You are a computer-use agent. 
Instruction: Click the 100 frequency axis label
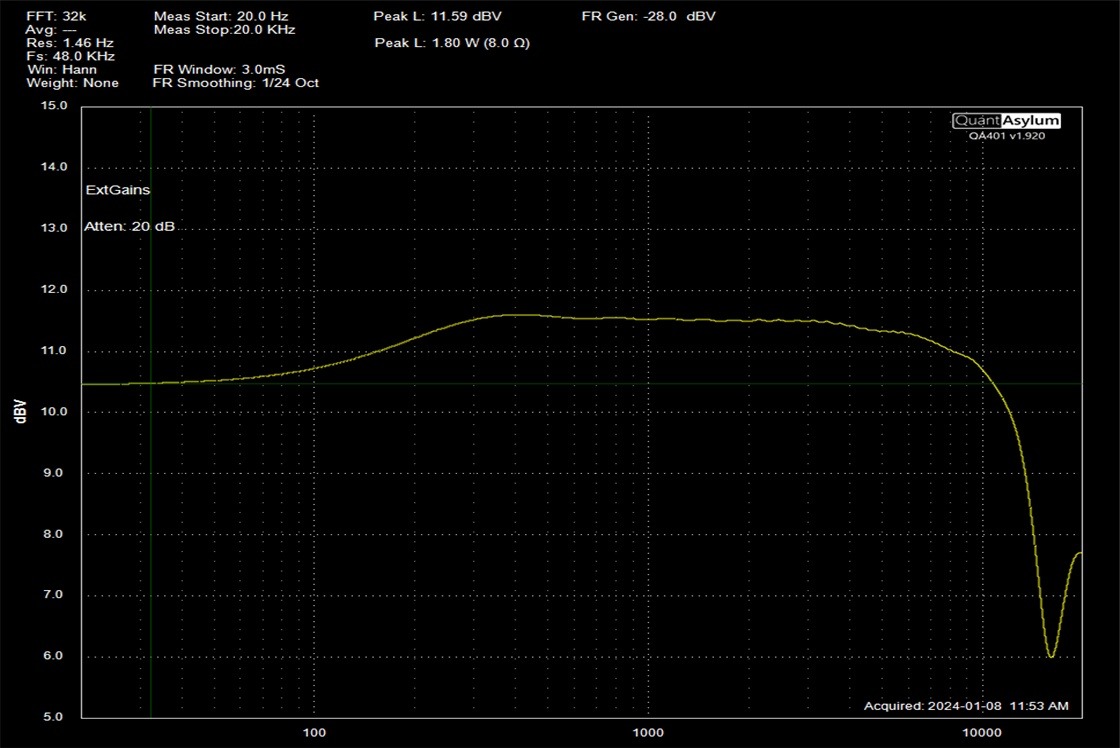pos(314,732)
